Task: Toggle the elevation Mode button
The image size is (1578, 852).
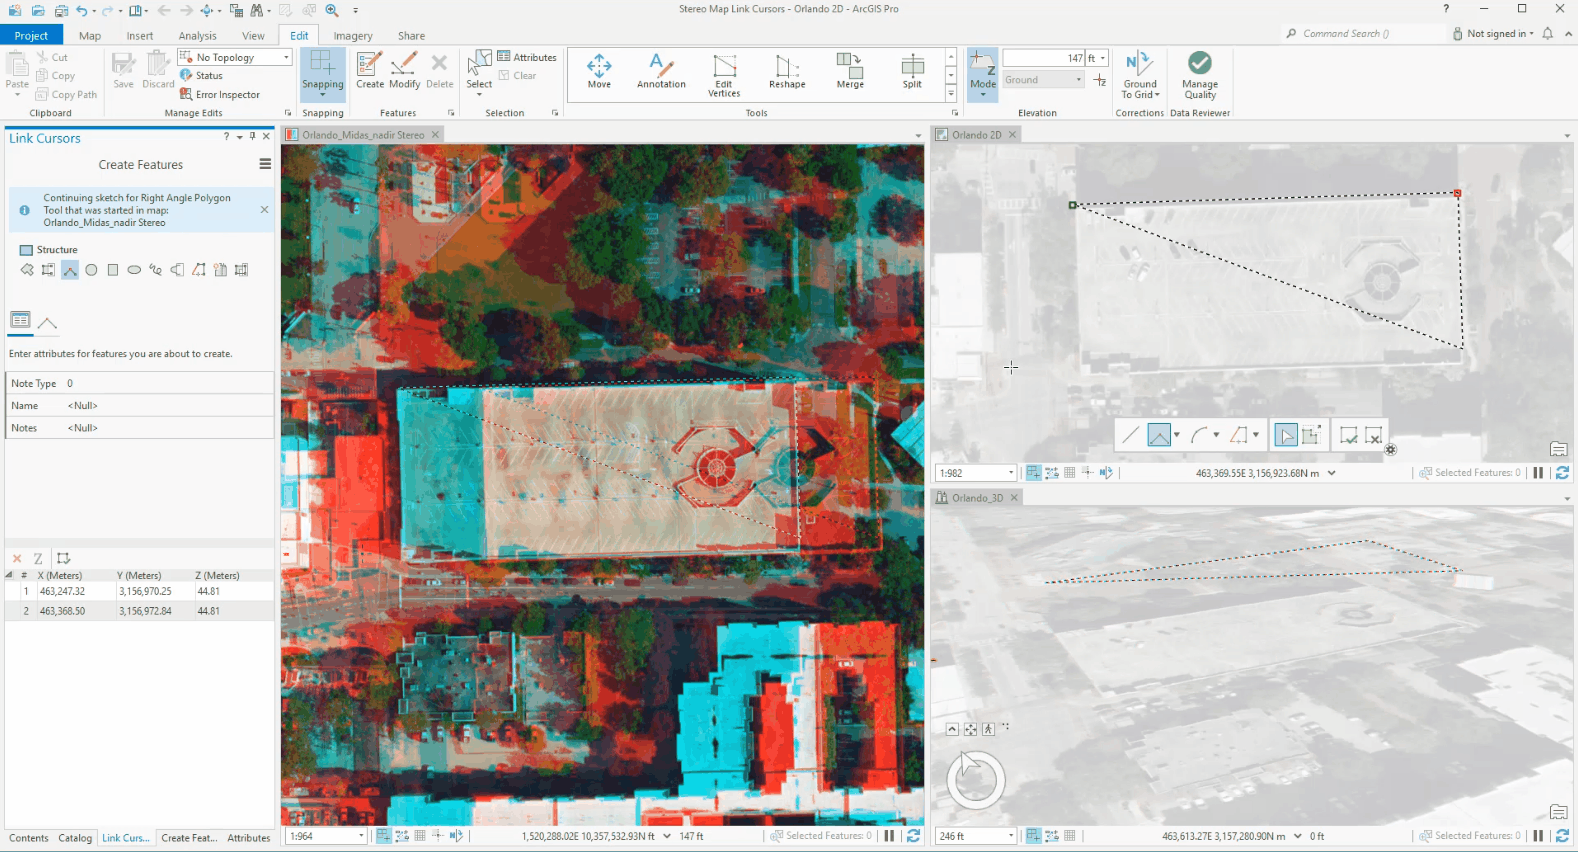Action: click(x=983, y=75)
